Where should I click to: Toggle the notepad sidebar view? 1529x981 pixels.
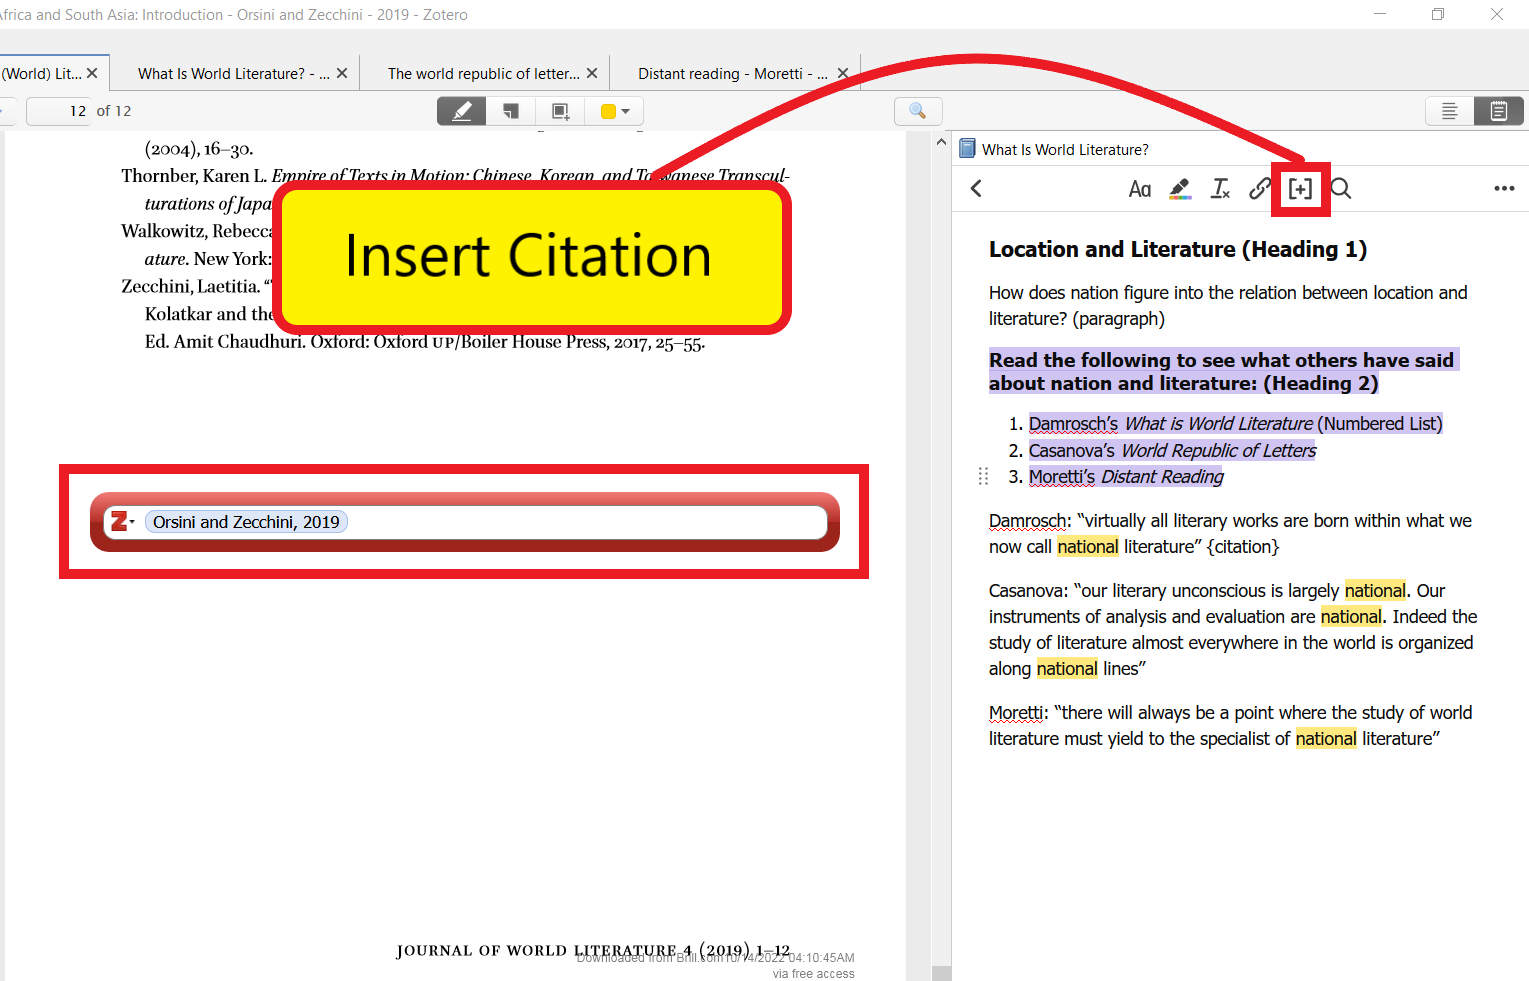[x=1498, y=111]
